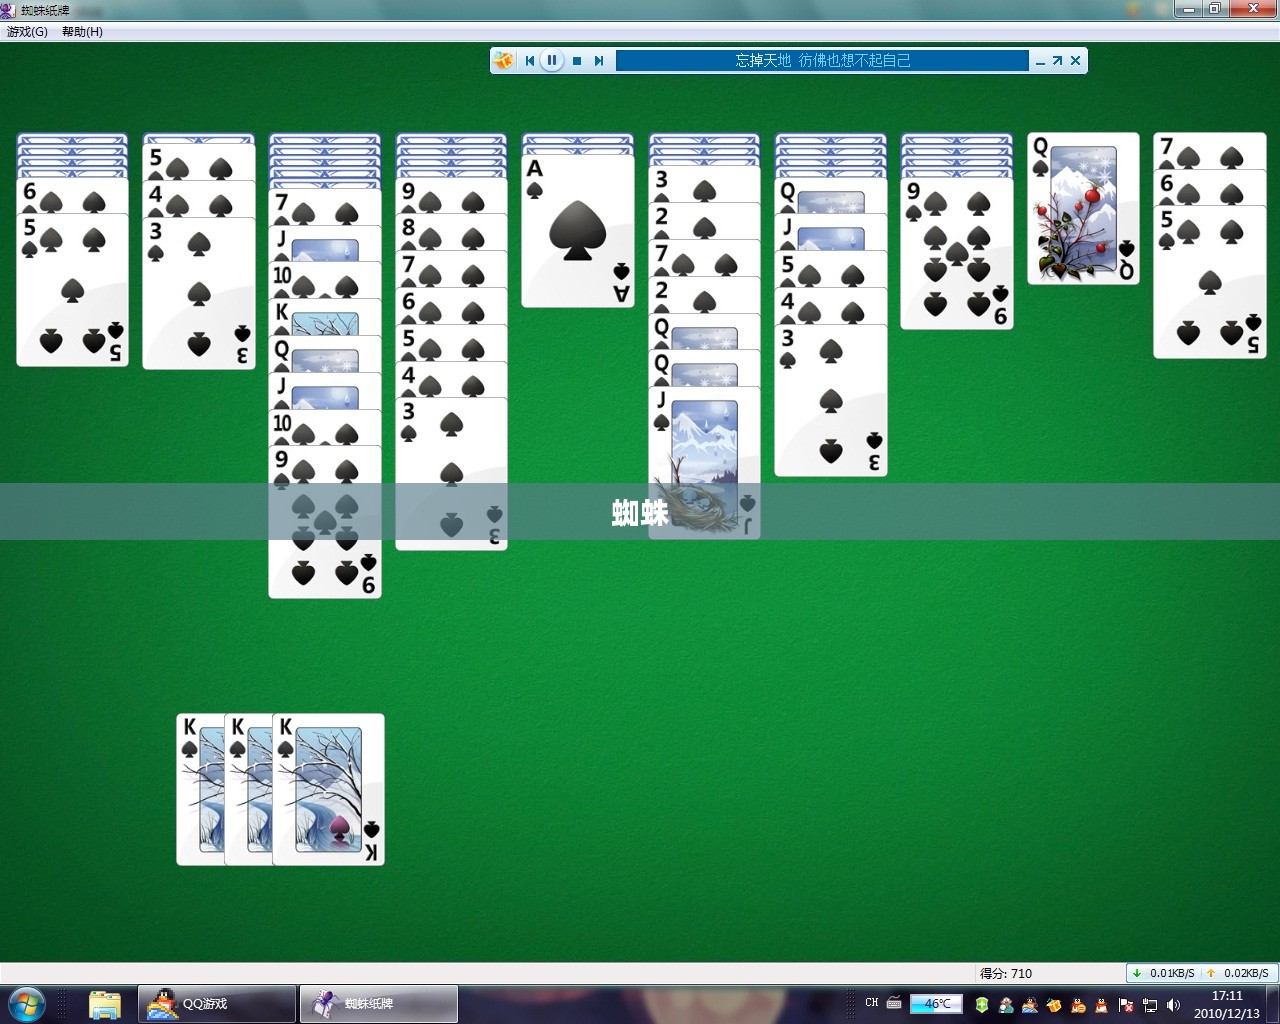Click the download speed 0.01KB/S indicator

point(1163,973)
